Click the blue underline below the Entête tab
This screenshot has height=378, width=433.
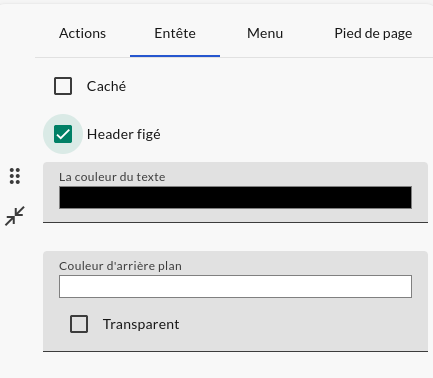coord(175,56)
